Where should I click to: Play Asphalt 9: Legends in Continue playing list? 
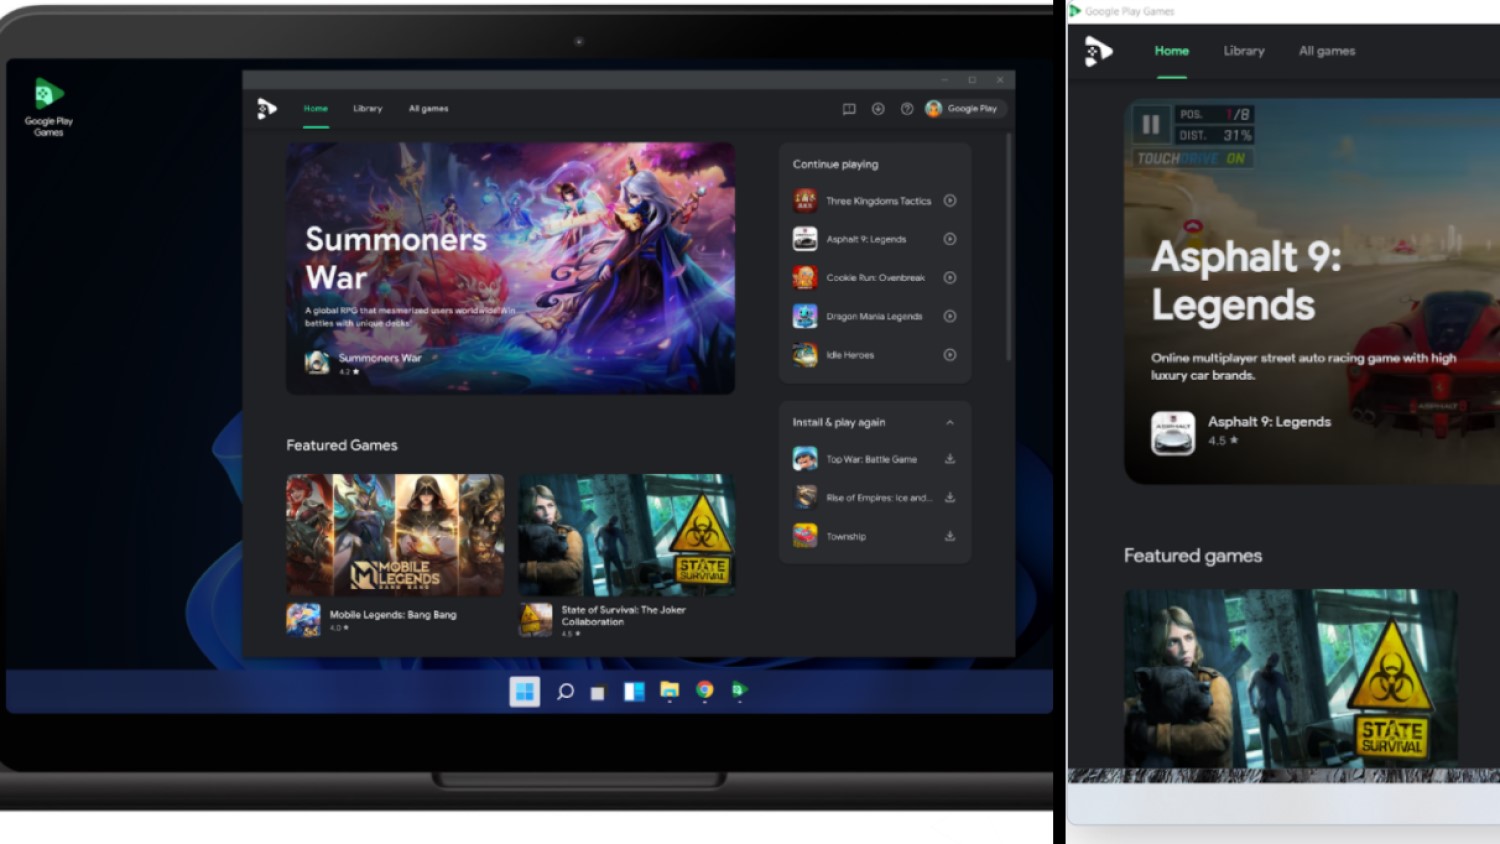click(950, 239)
